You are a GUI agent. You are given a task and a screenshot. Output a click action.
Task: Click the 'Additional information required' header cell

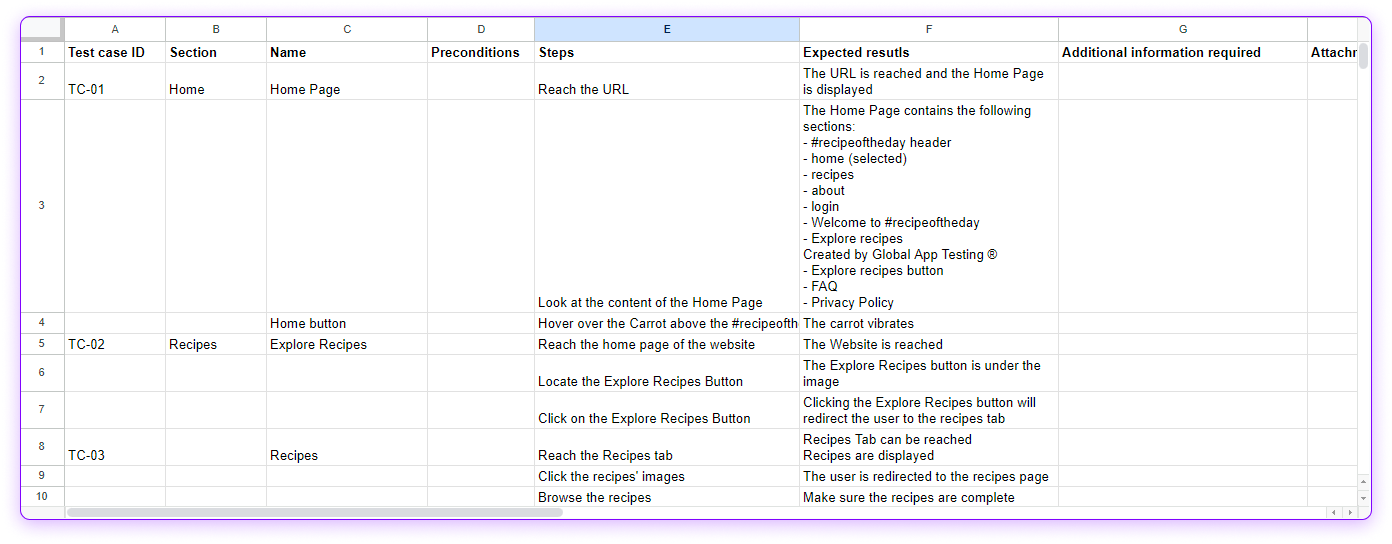click(1182, 52)
